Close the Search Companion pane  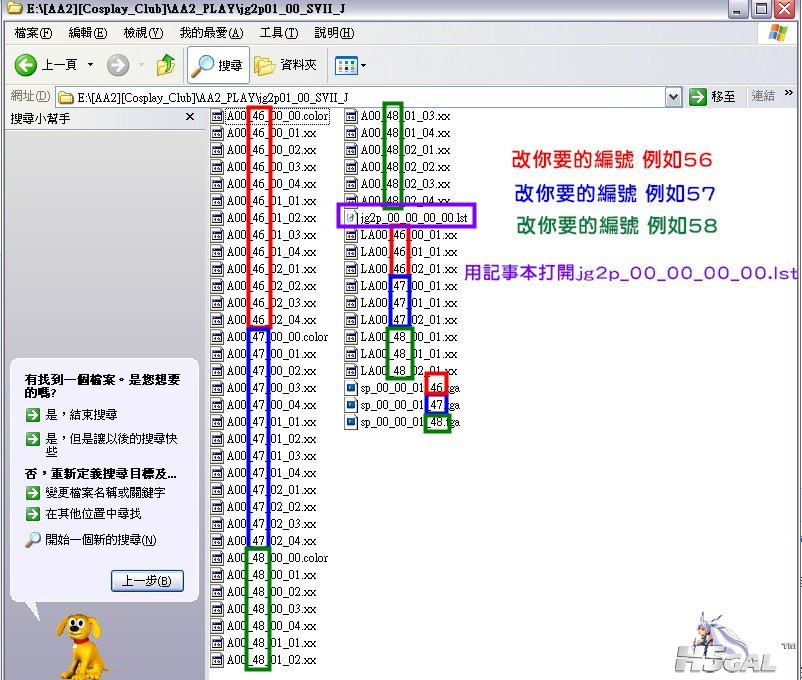point(190,118)
